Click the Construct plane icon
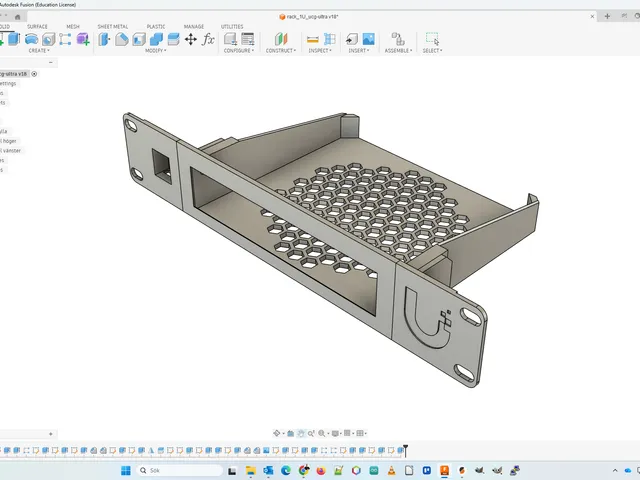The image size is (640, 480). coord(281,39)
